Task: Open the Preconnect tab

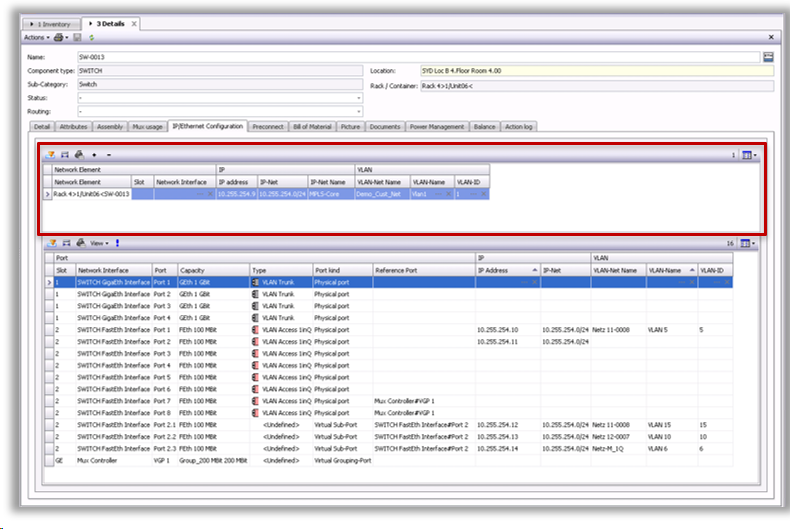Action: click(x=268, y=126)
